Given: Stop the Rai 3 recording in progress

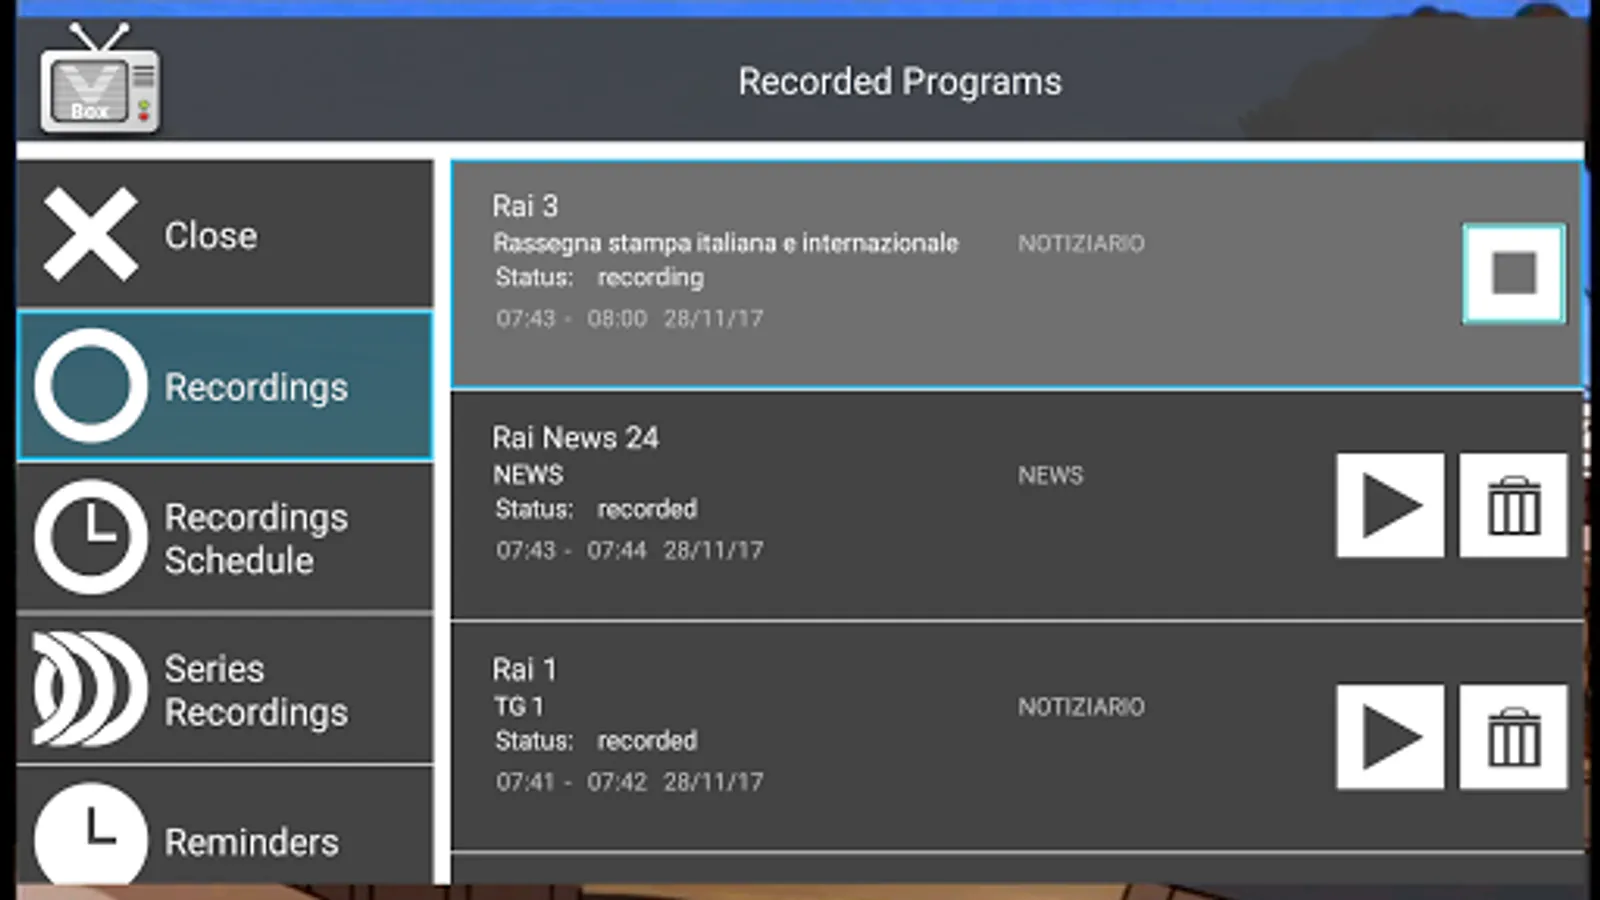Looking at the screenshot, I should (1513, 273).
